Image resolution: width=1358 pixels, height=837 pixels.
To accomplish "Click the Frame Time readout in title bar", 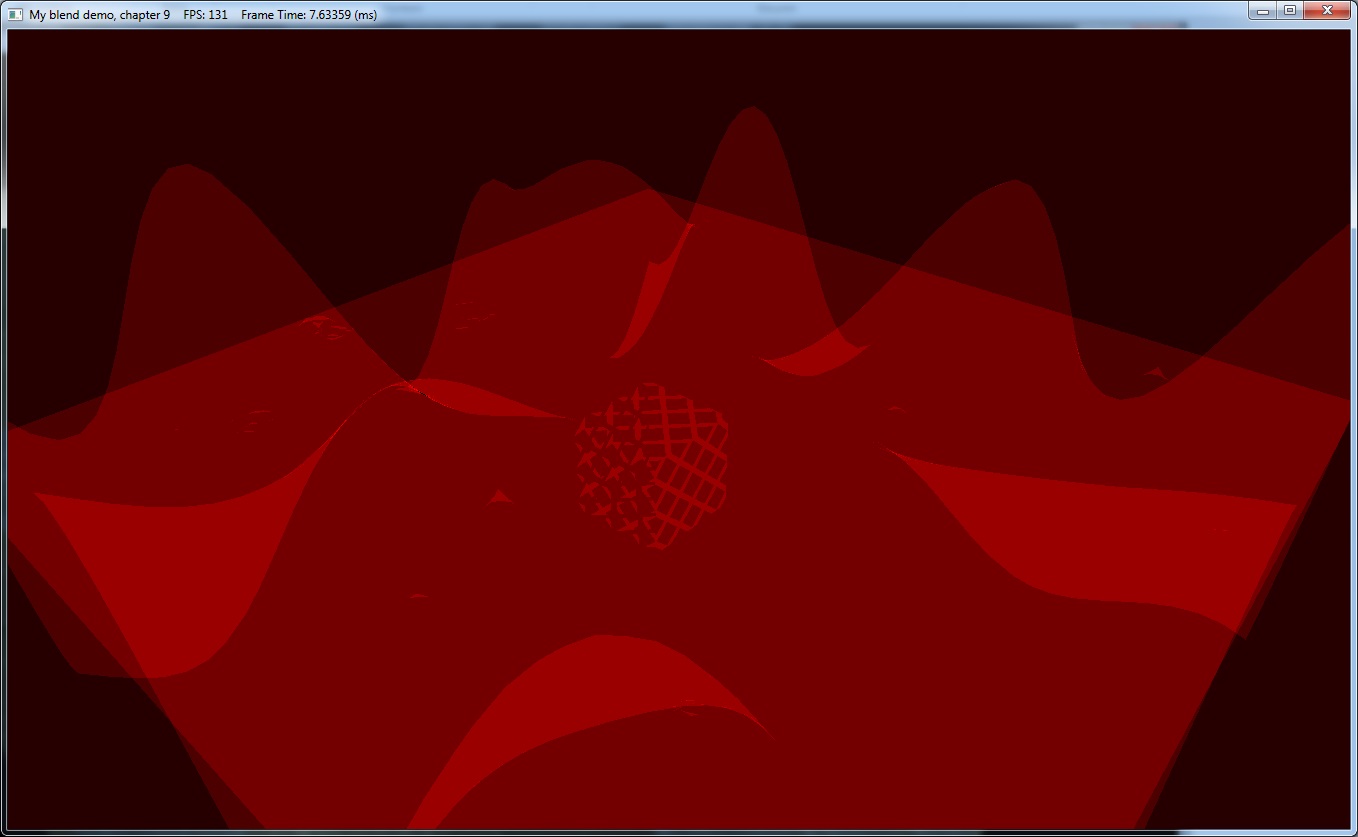I will coord(309,15).
